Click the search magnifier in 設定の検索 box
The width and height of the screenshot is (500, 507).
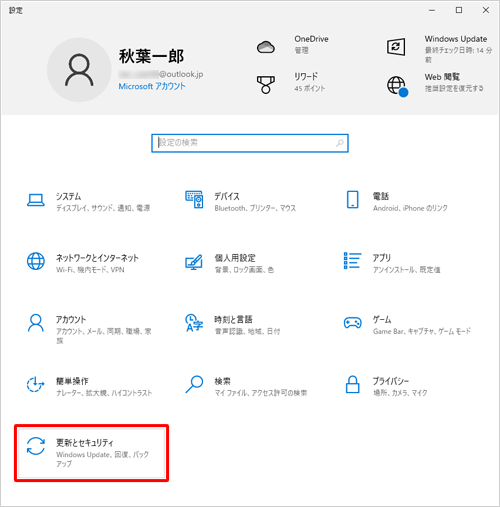[340, 143]
